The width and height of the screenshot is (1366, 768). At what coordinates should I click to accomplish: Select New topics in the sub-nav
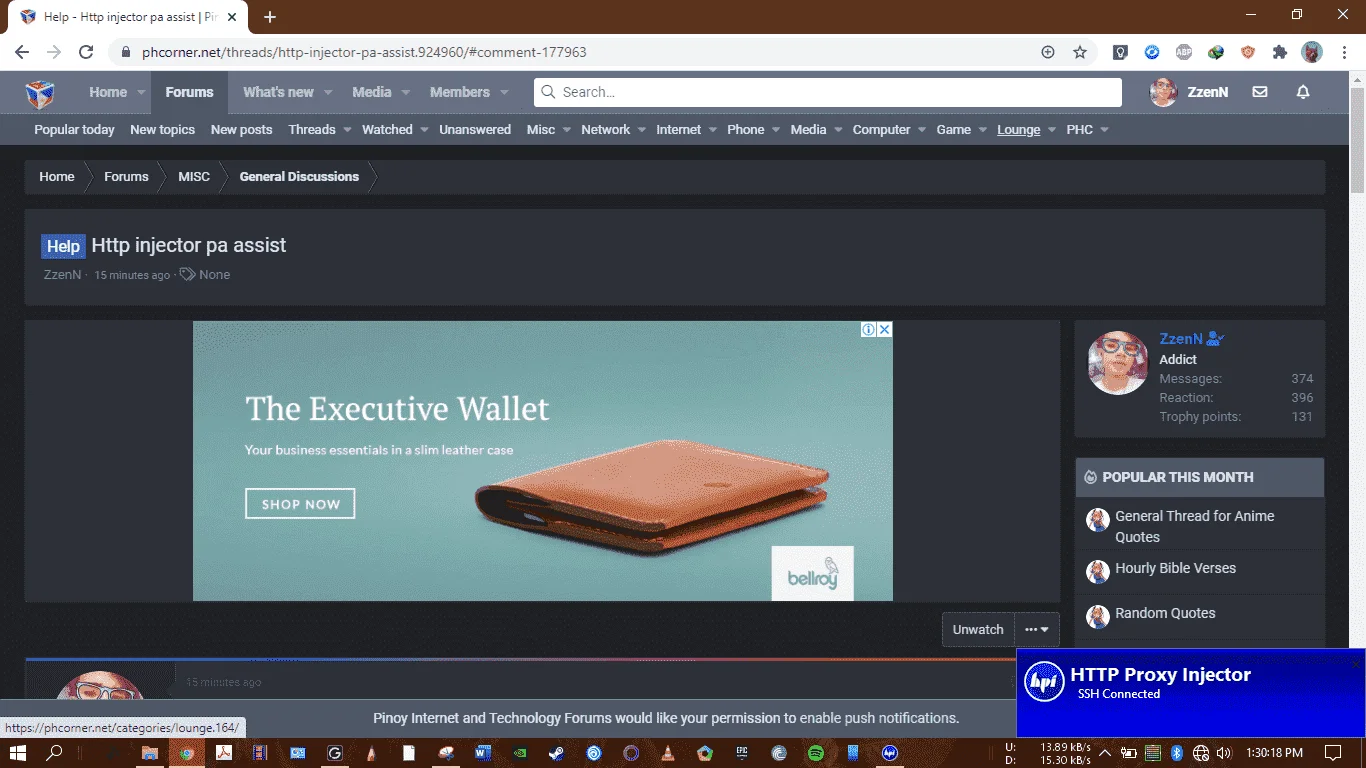click(162, 130)
